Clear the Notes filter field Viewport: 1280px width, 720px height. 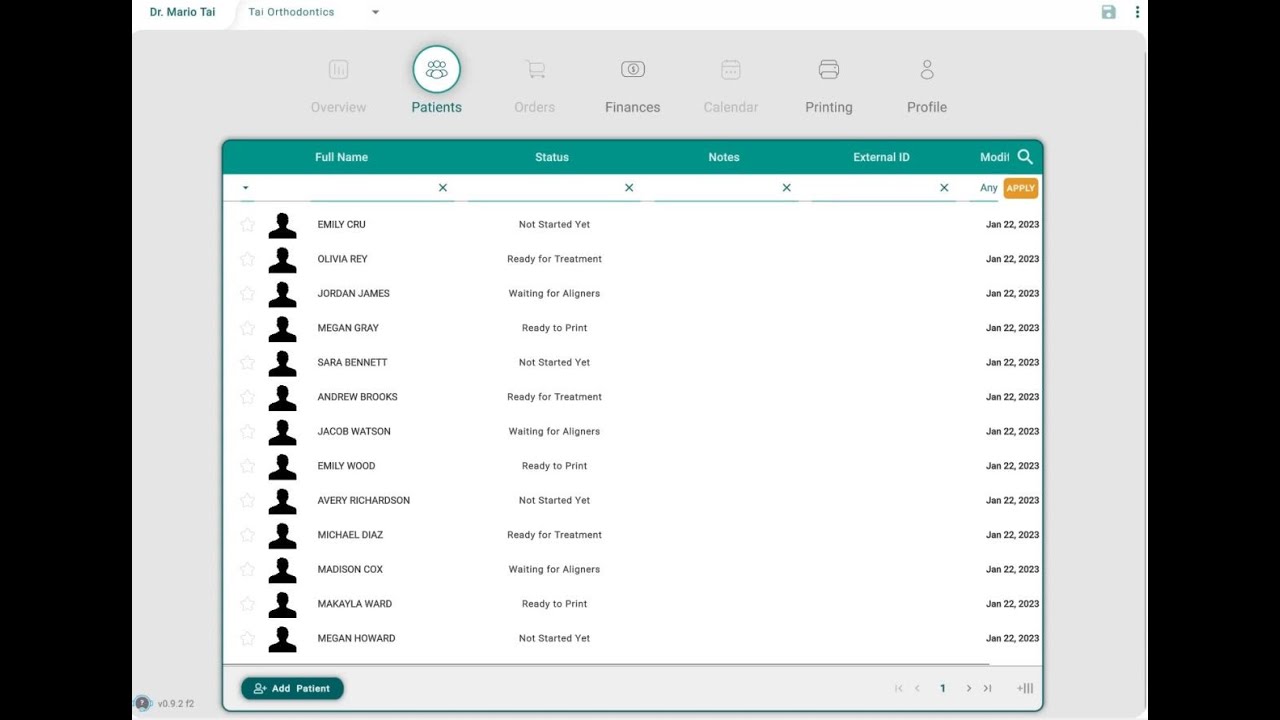pyautogui.click(x=787, y=188)
